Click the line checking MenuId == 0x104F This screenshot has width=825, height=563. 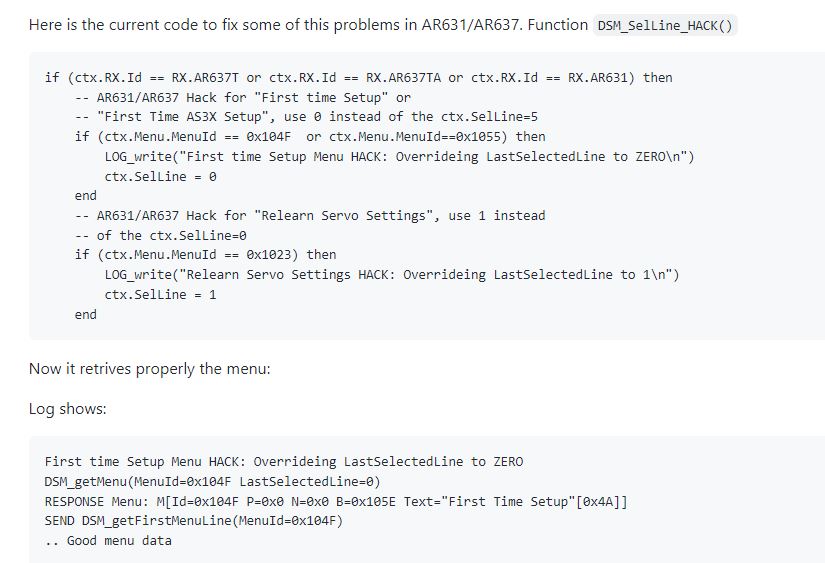[x=310, y=137]
